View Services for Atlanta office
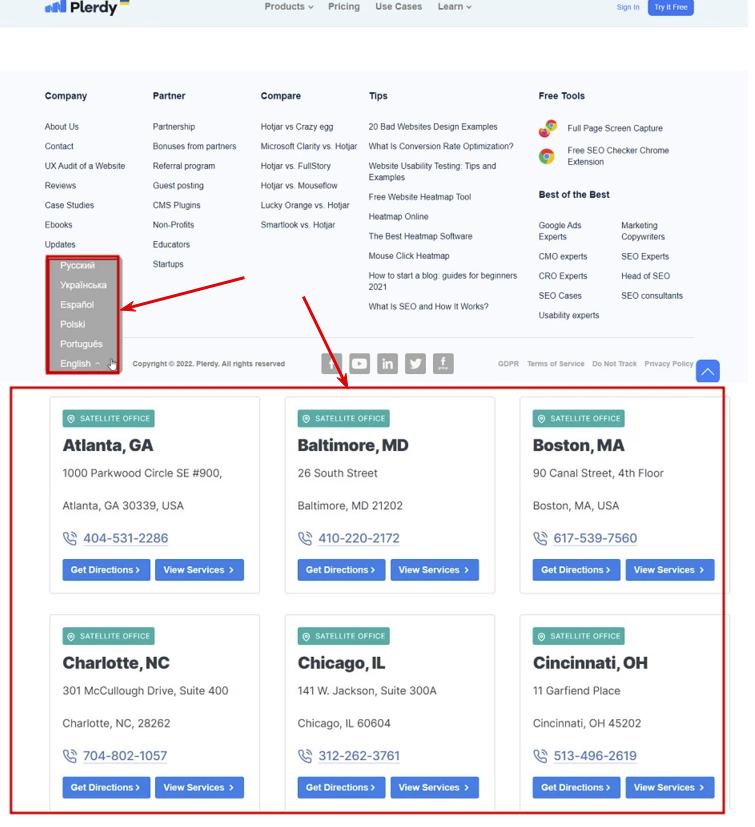The image size is (755, 827). click(x=199, y=570)
